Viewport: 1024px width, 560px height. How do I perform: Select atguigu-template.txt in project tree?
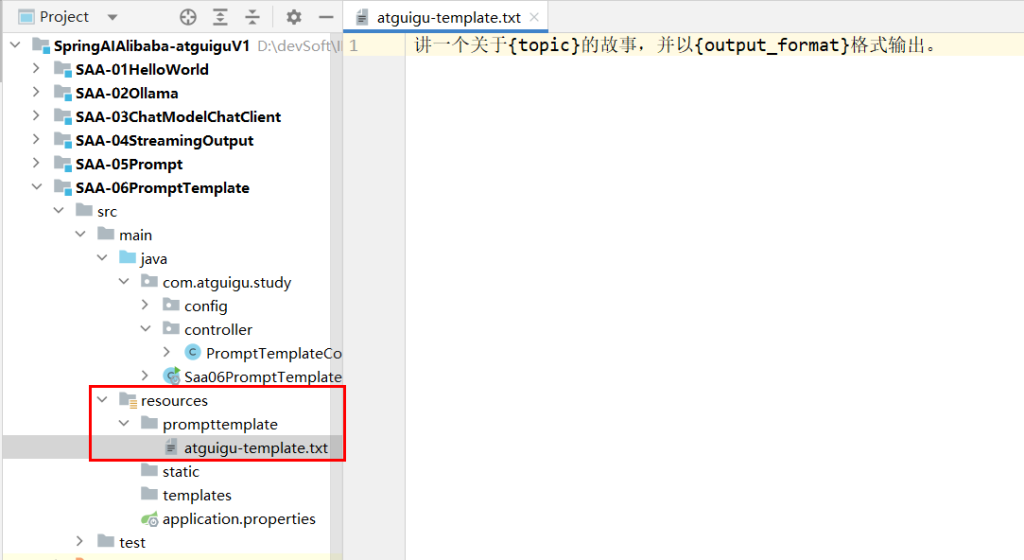click(x=255, y=448)
